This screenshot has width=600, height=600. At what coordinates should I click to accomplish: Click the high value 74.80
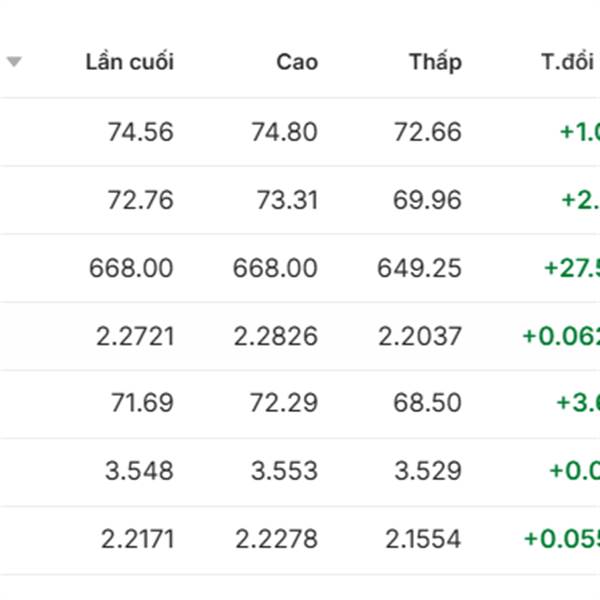pyautogui.click(x=284, y=132)
